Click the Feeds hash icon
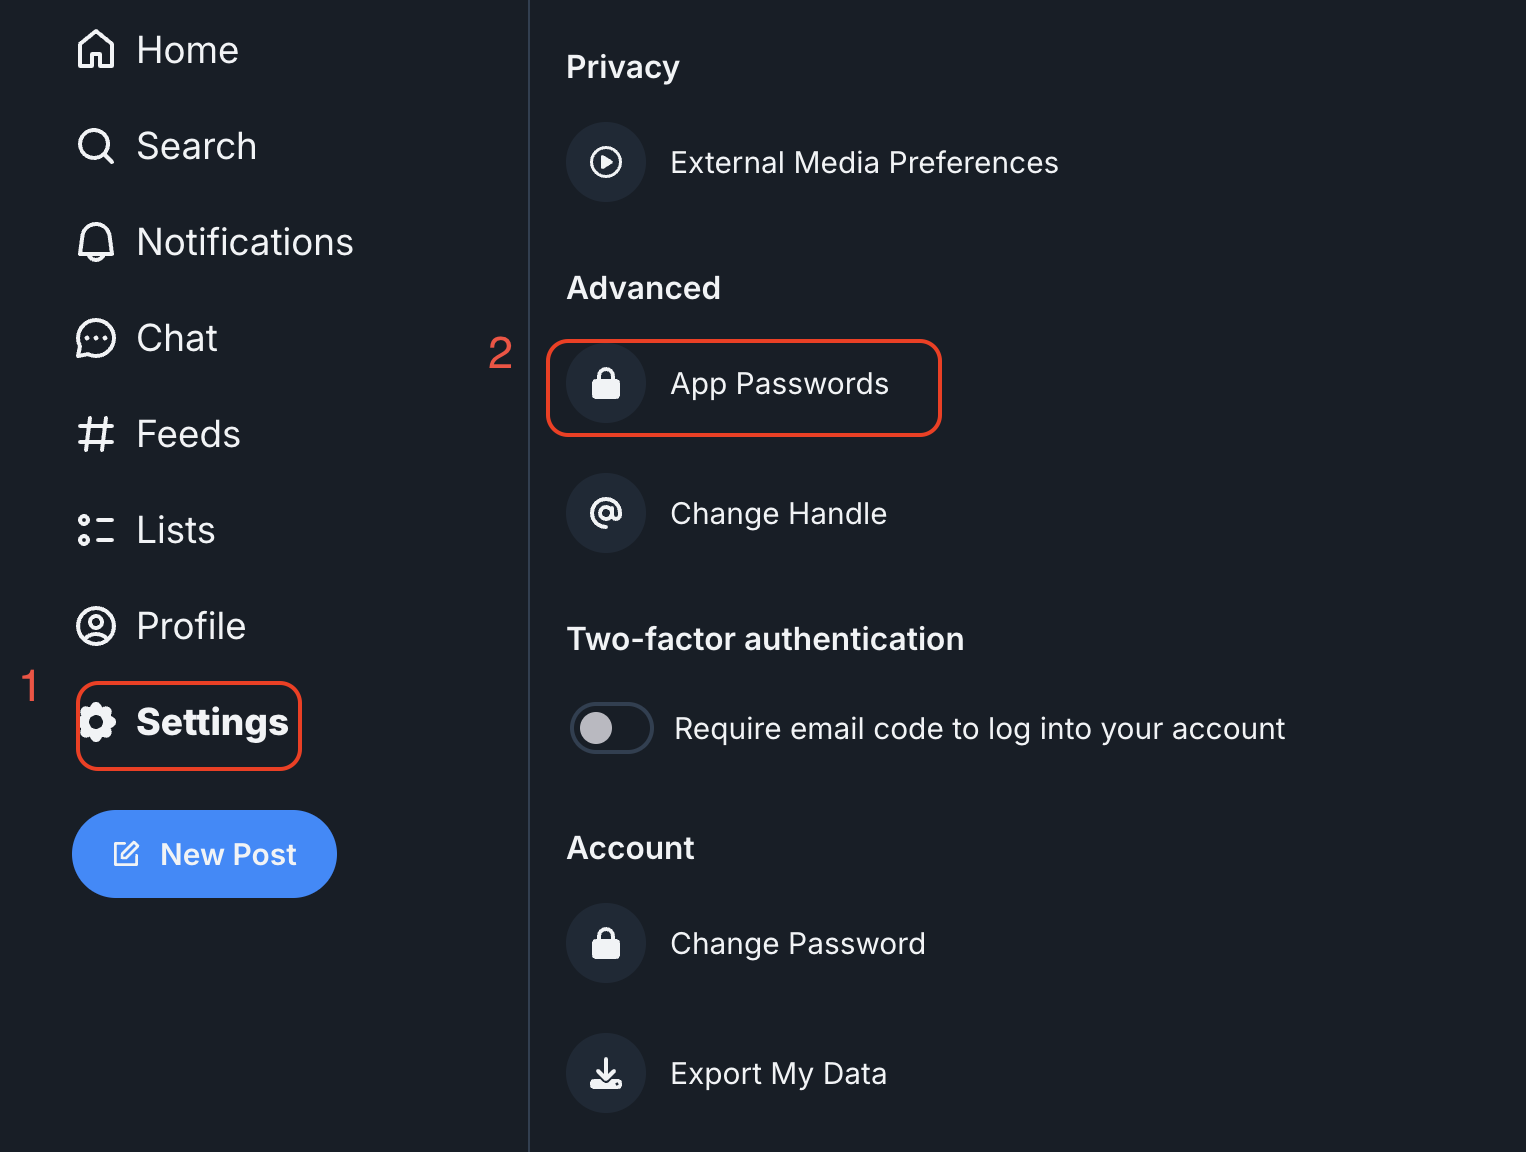Viewport: 1526px width, 1152px height. coord(96,434)
